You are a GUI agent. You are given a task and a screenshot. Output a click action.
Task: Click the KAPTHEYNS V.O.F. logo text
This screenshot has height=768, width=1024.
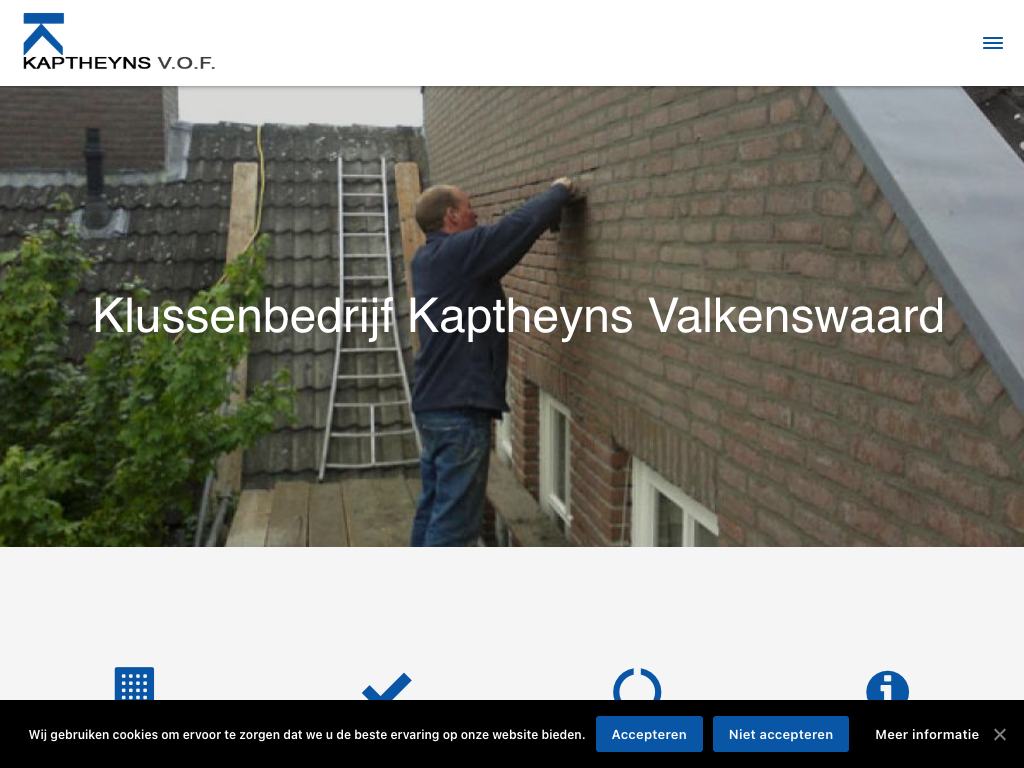119,63
